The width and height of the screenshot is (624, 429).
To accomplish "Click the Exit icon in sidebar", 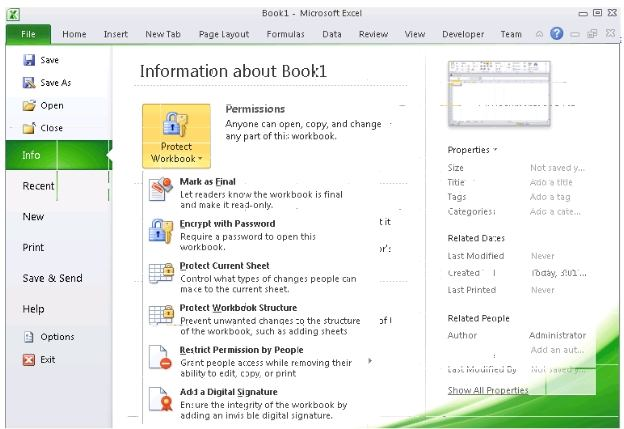I will tap(29, 359).
